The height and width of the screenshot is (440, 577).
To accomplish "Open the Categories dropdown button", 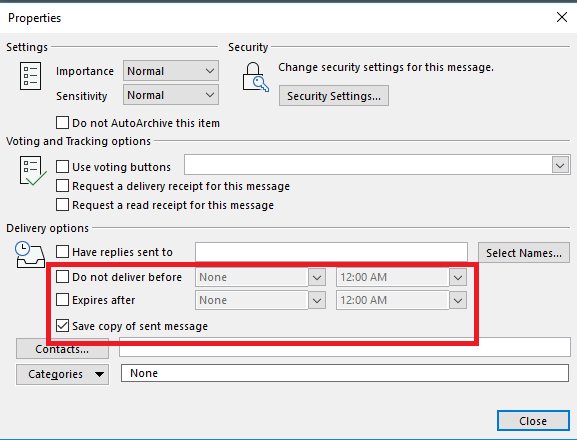I will point(62,375).
